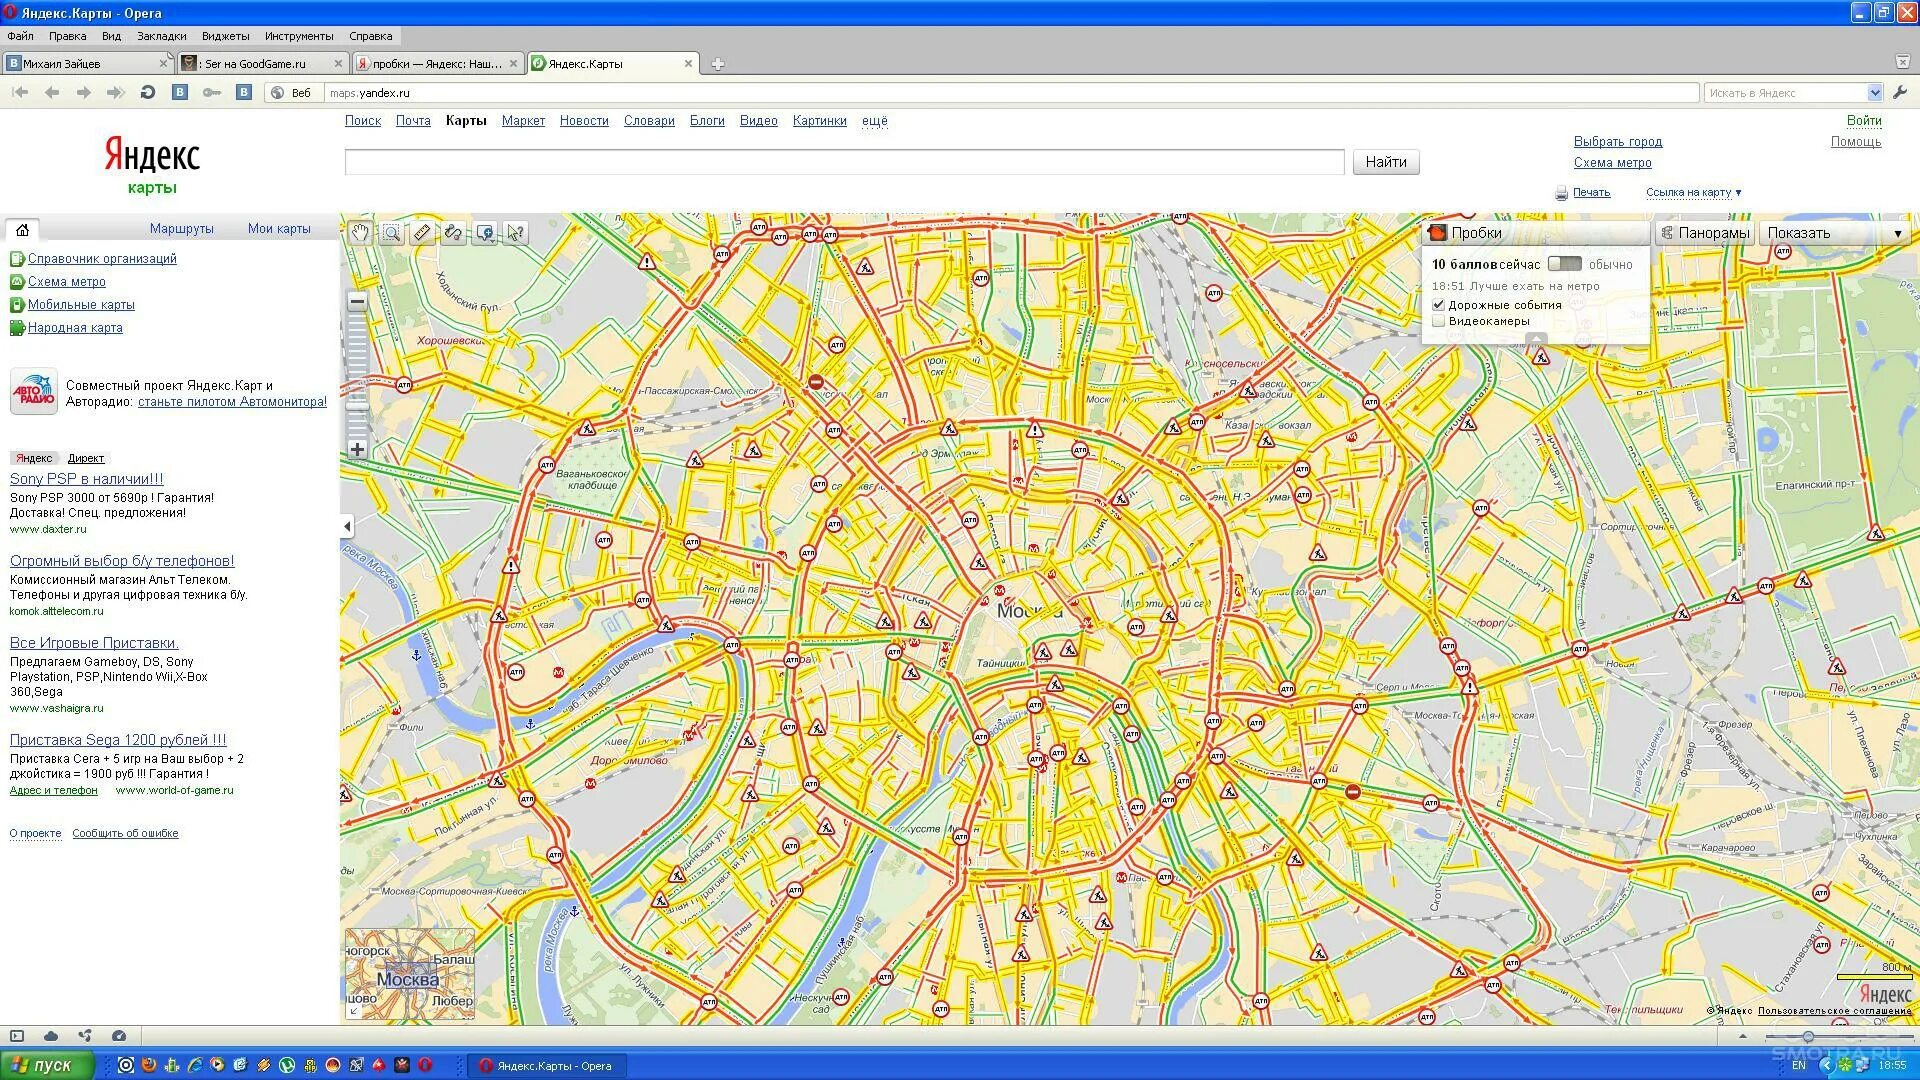
Task: Toggle the сейчас/обычно traffic switch
Action: (1564, 264)
